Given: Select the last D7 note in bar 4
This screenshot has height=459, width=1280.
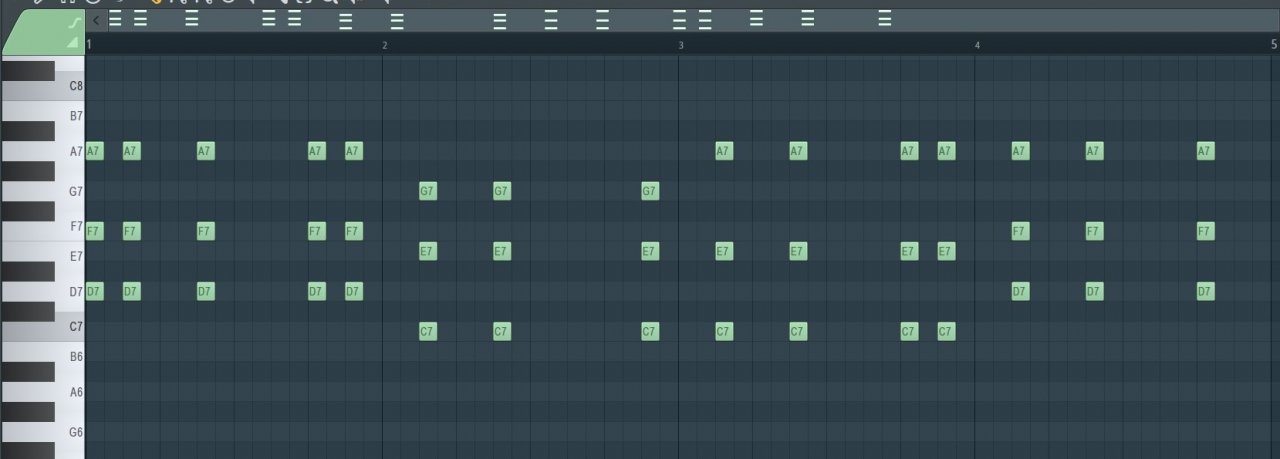Looking at the screenshot, I should tap(1205, 291).
